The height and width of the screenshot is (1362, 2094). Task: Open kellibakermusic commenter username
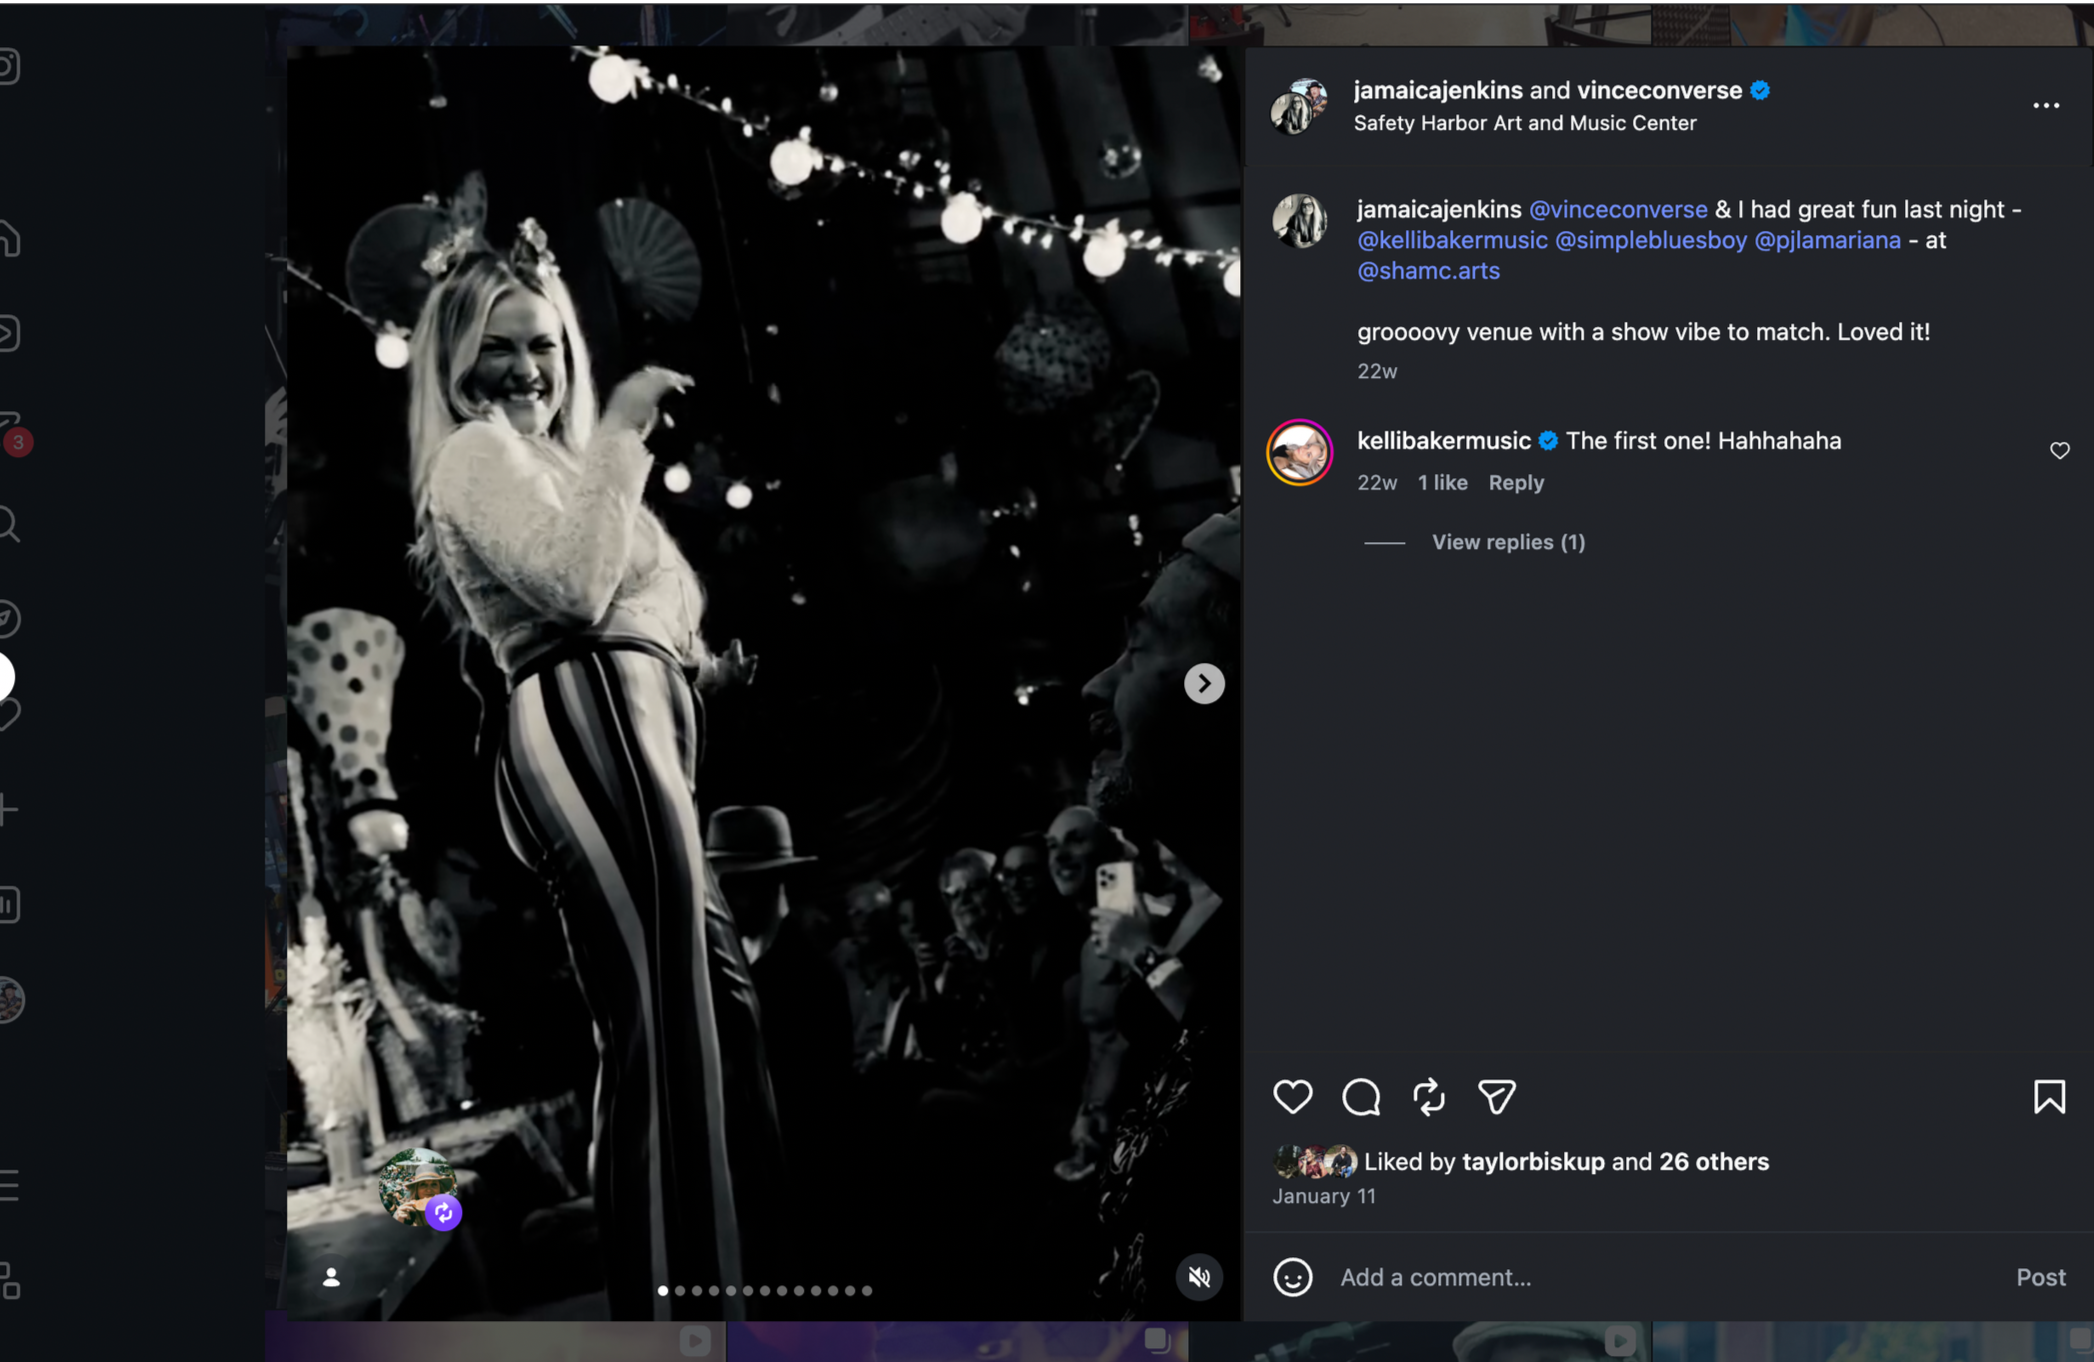[1444, 441]
